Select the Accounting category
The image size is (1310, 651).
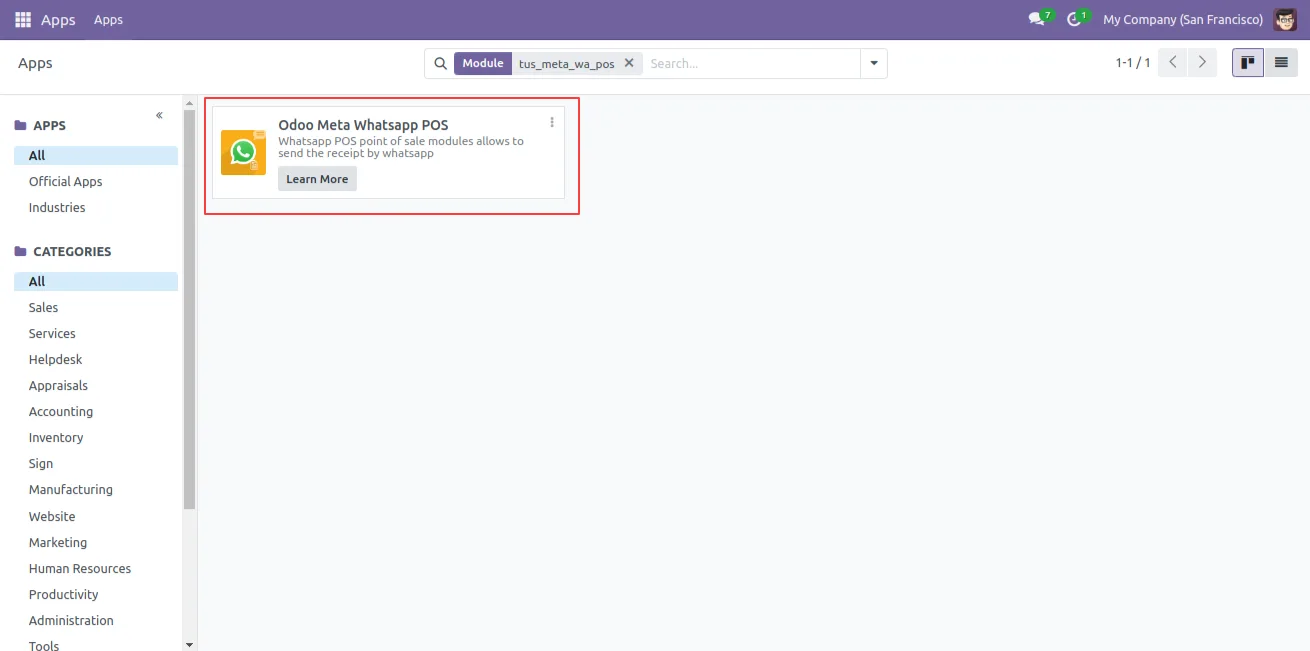[x=96, y=411]
